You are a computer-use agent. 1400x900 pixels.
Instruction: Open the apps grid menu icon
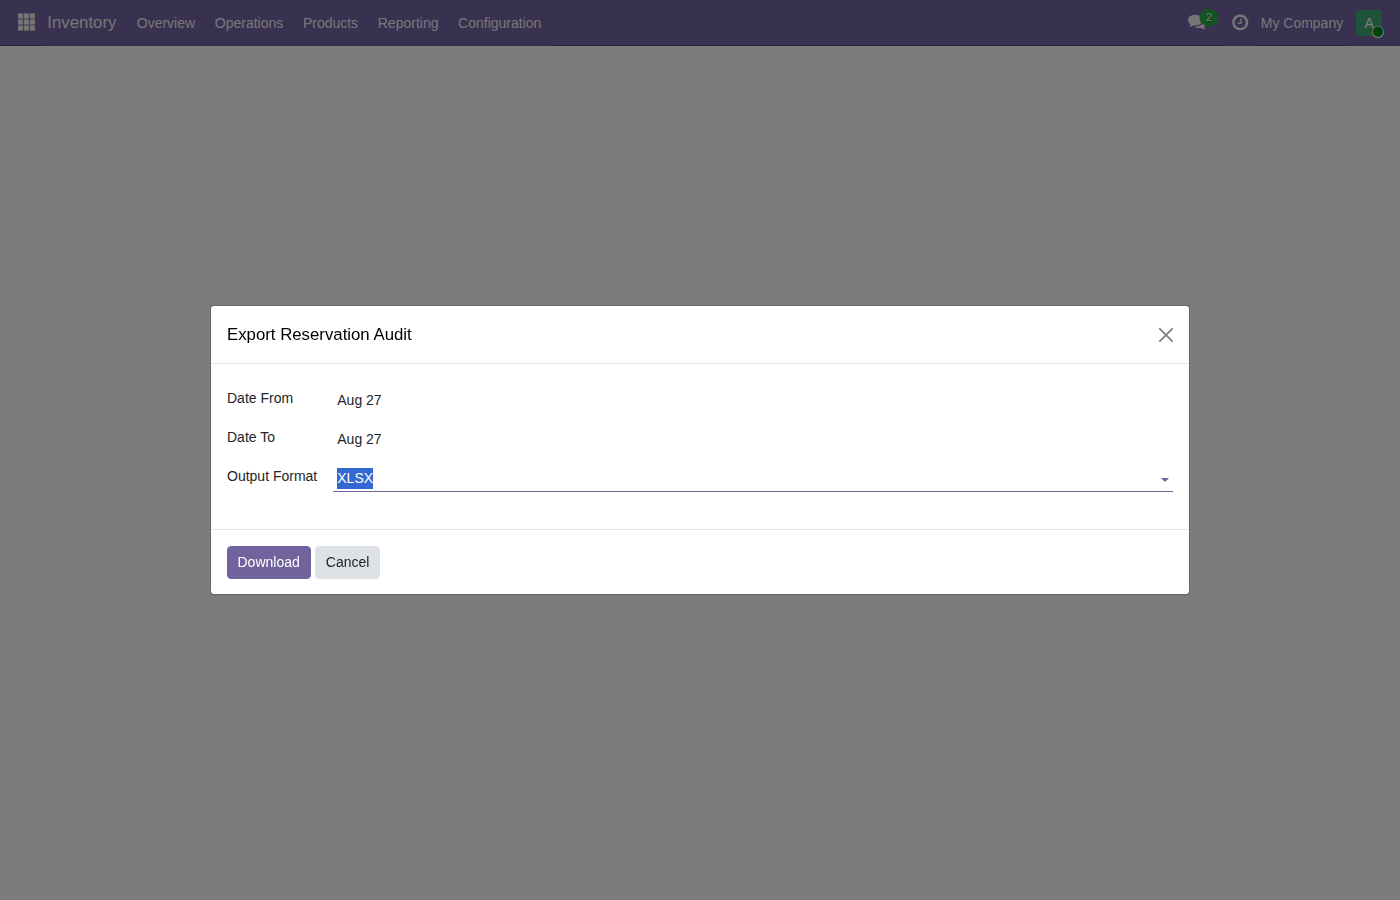pos(27,22)
